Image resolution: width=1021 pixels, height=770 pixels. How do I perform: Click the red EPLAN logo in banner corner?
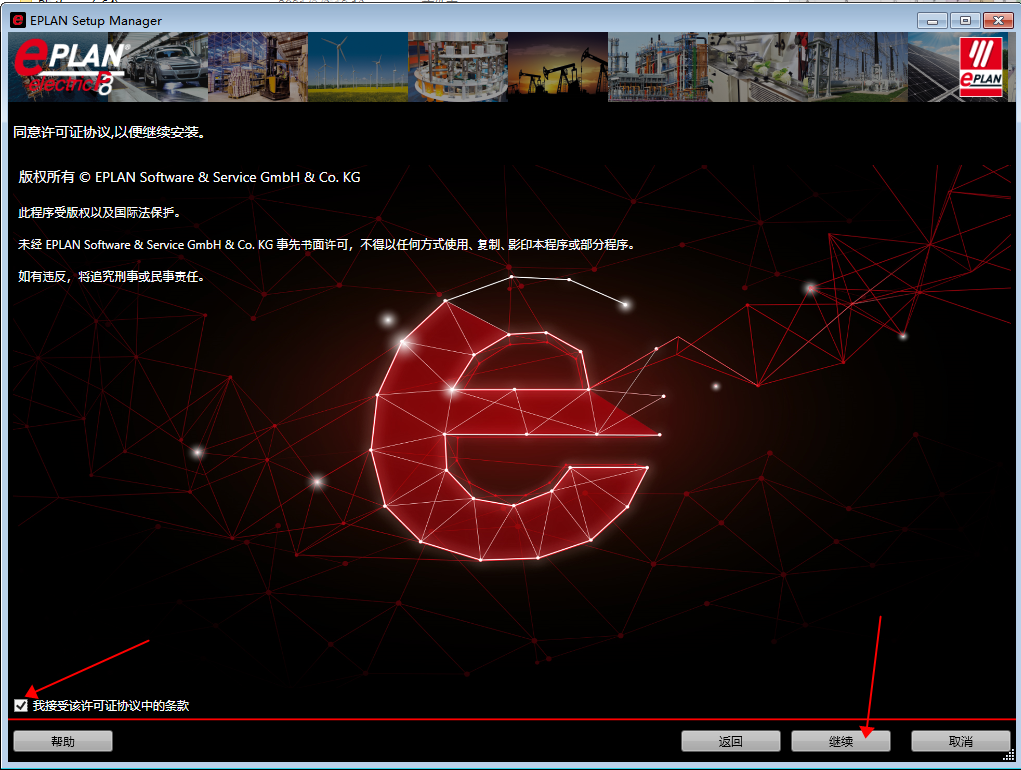(x=980, y=68)
